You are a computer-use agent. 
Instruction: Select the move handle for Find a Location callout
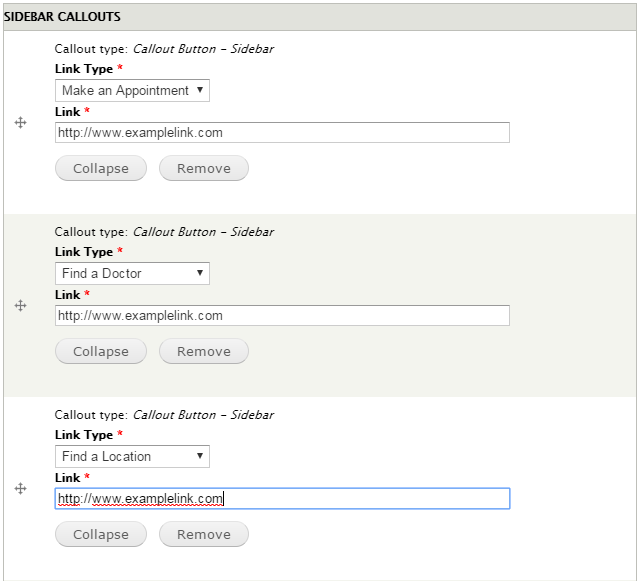(x=20, y=488)
